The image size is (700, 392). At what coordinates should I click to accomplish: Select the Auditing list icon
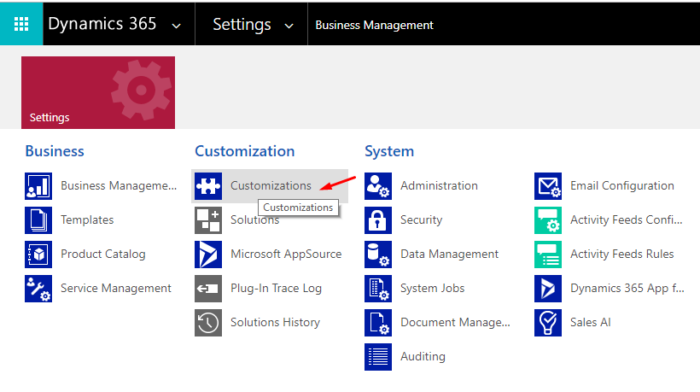point(378,357)
